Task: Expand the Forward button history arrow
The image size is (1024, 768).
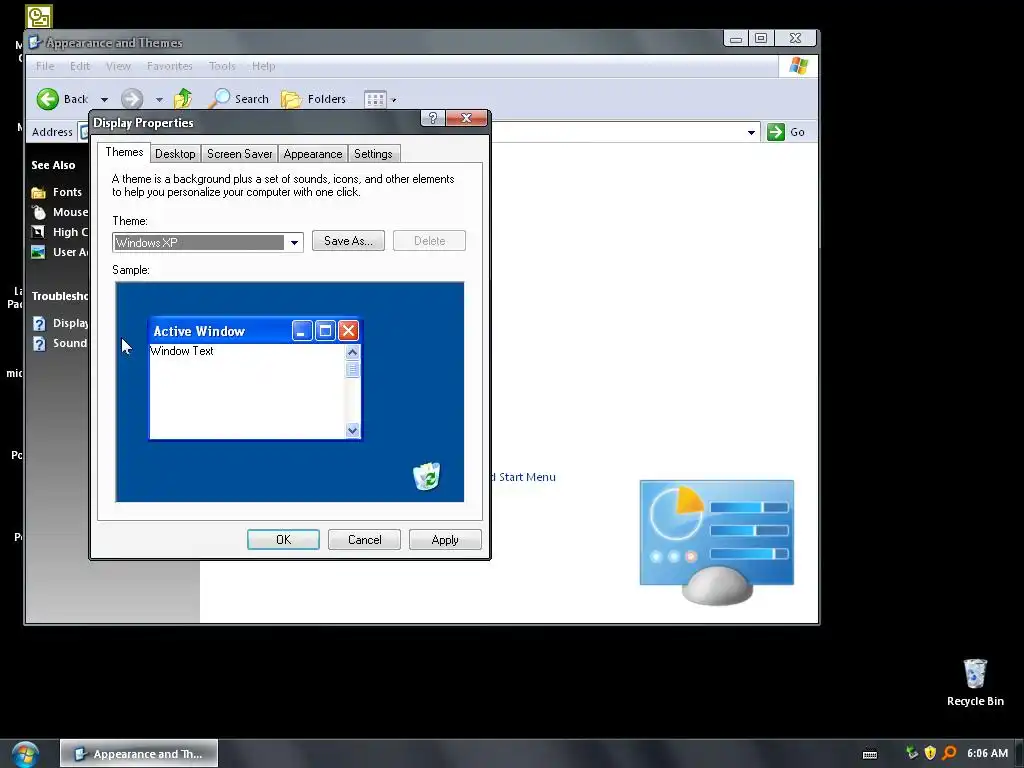Action: point(159,100)
